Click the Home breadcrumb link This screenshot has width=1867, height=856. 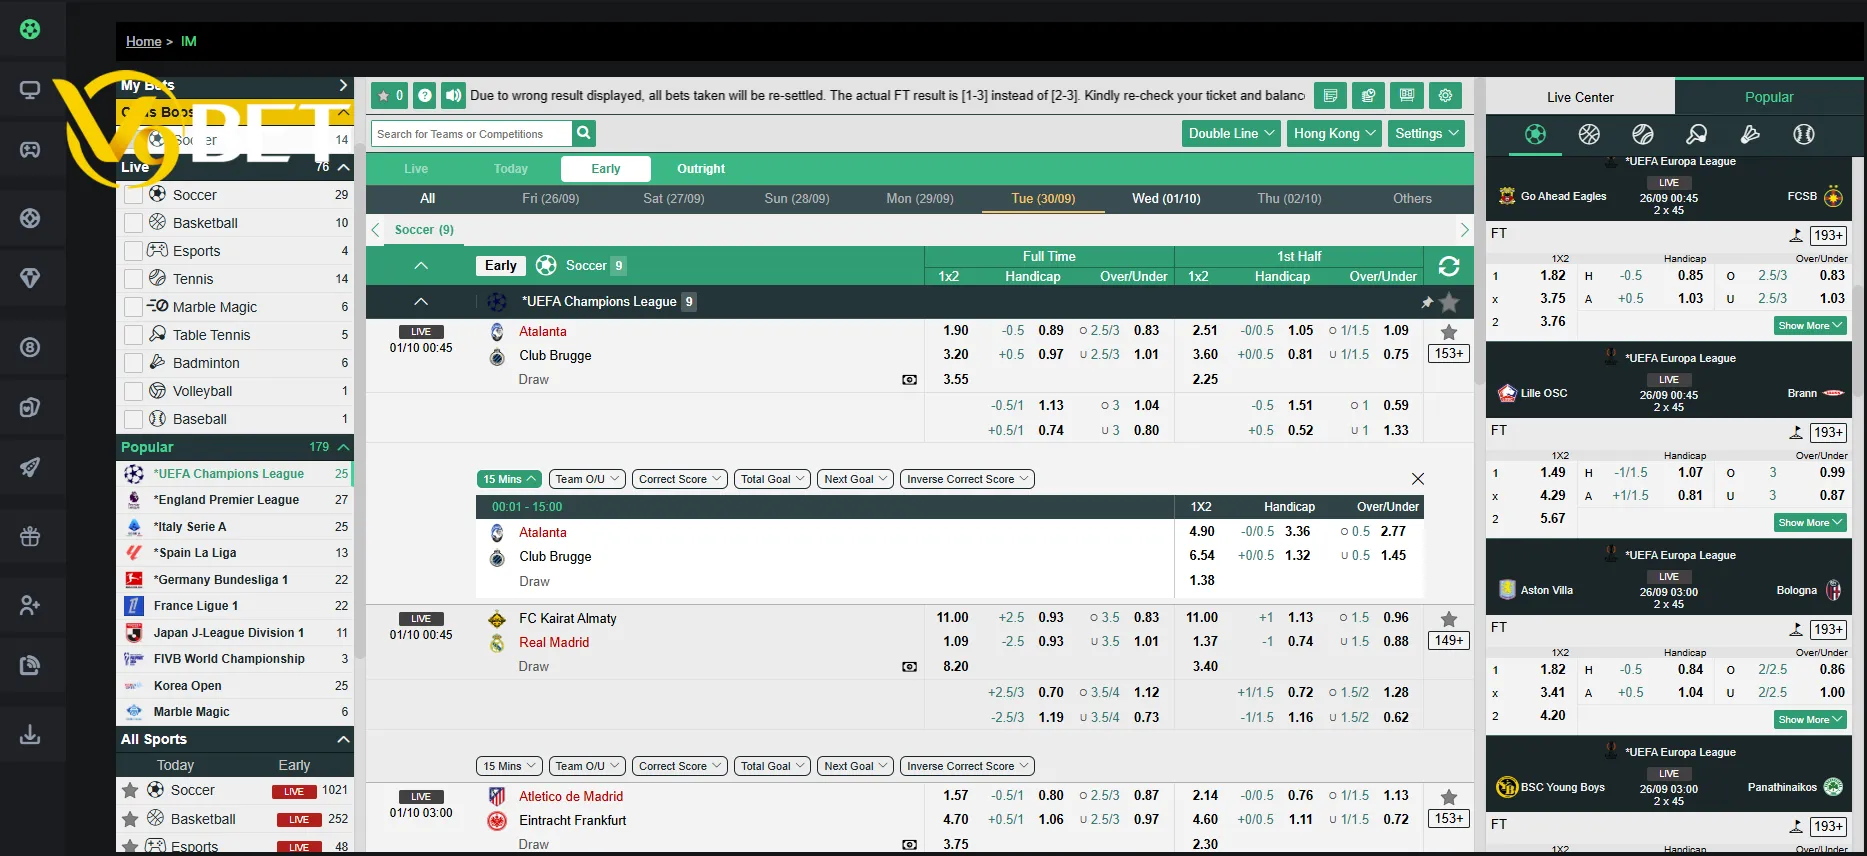tap(143, 41)
